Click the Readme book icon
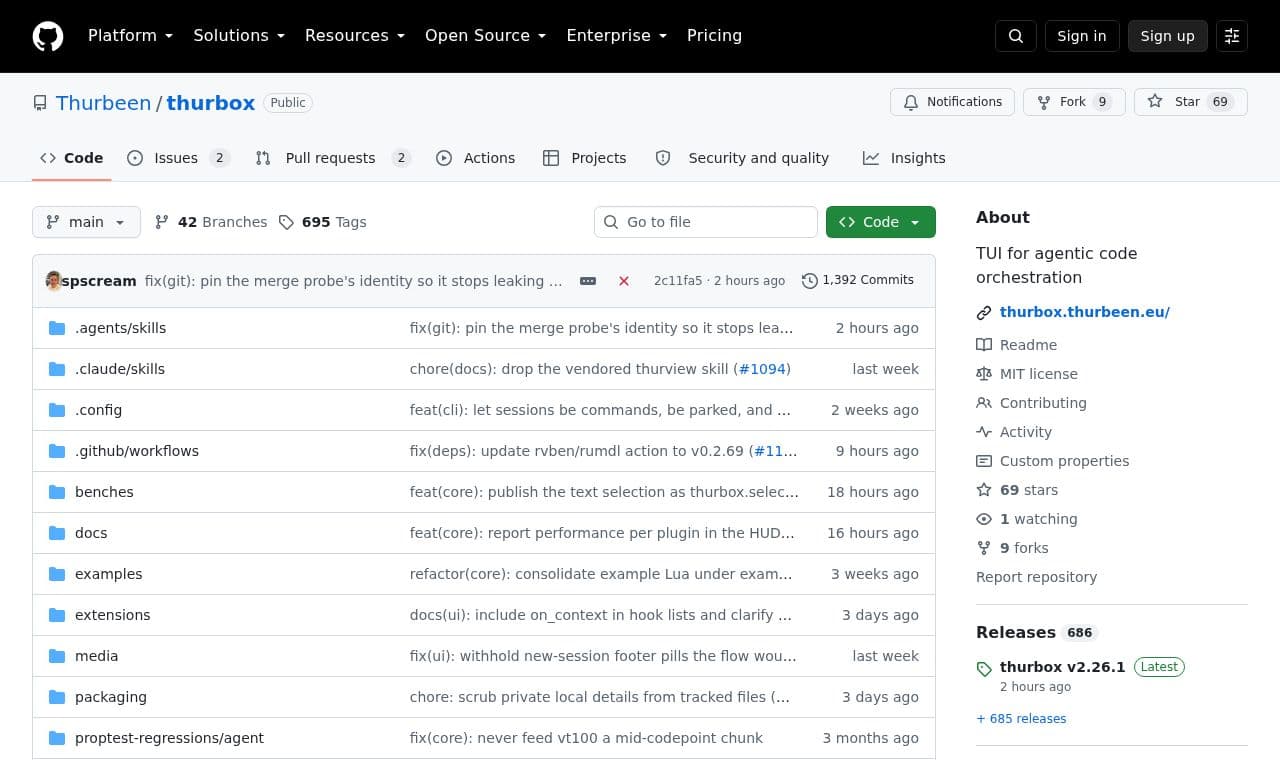The height and width of the screenshot is (760, 1280). [x=984, y=345]
